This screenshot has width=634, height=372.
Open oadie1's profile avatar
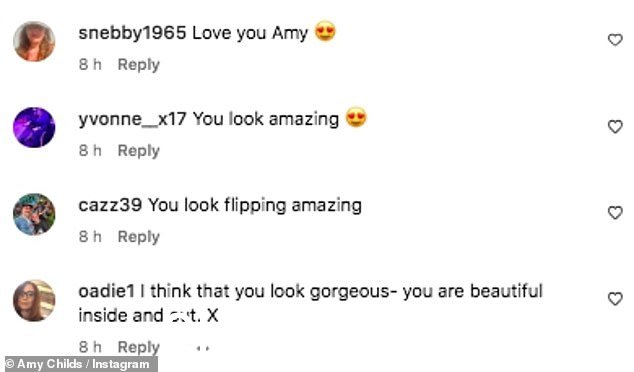click(x=34, y=300)
